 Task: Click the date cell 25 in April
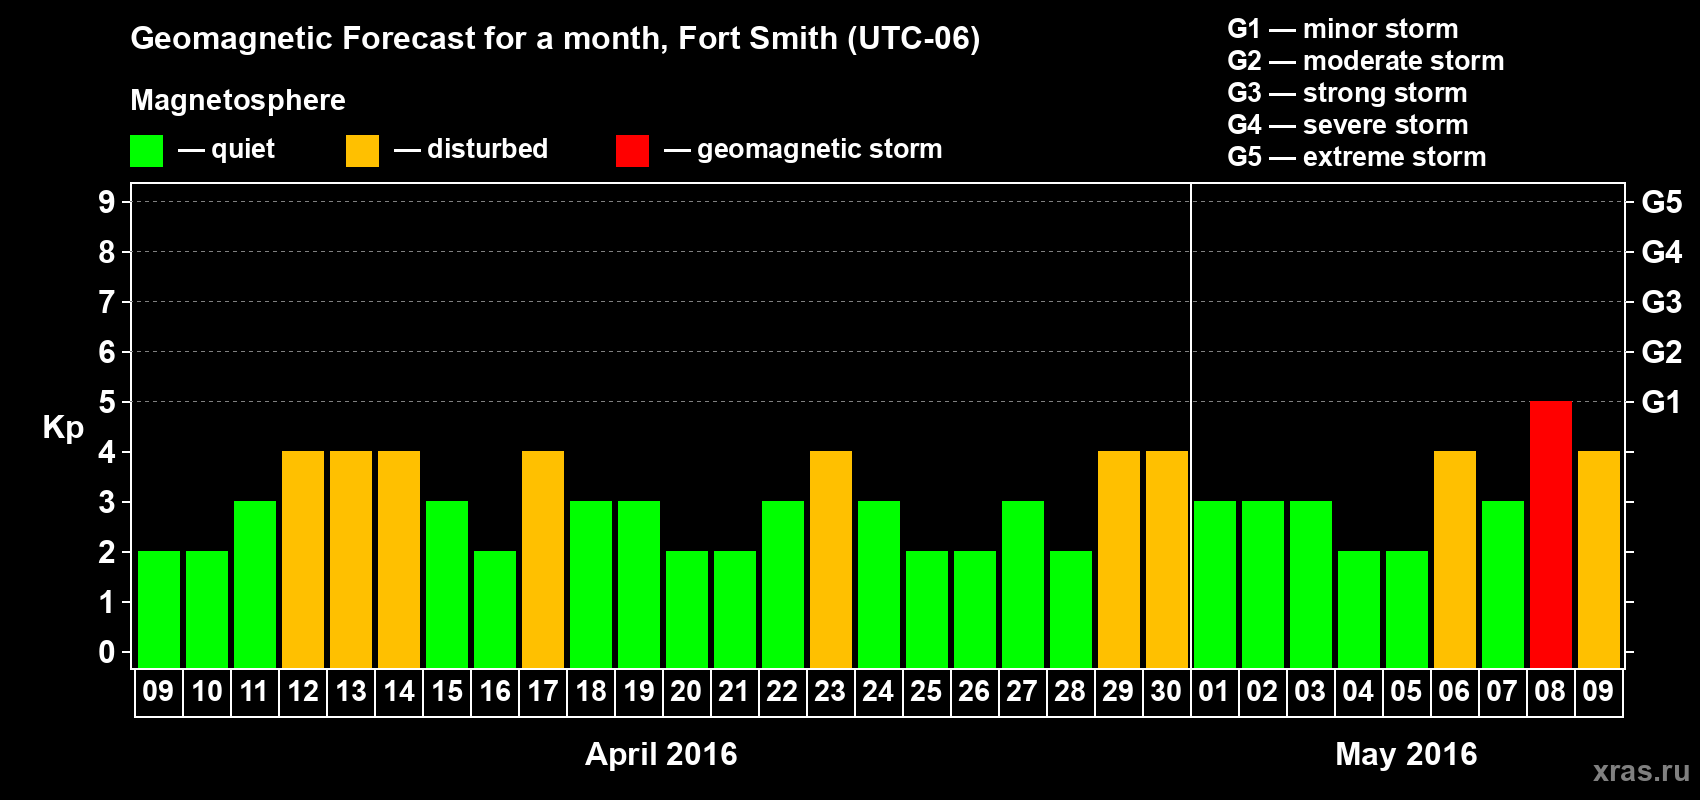pos(927,692)
